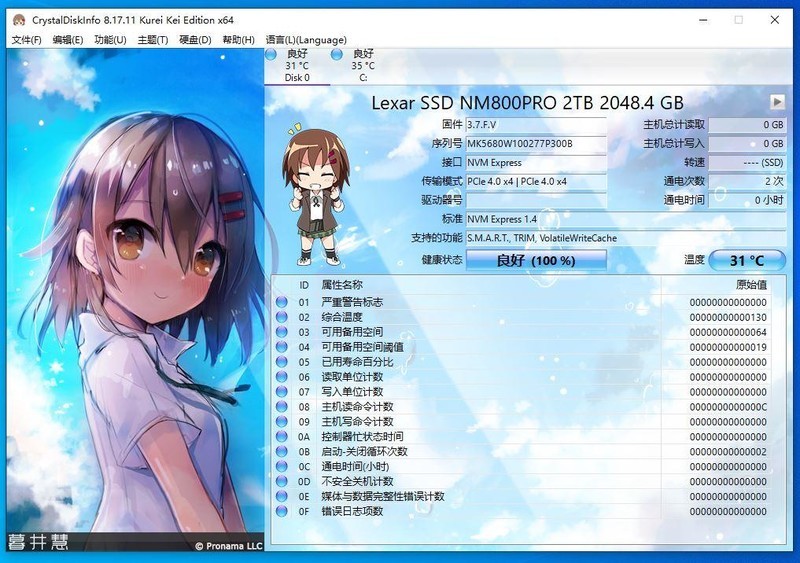Image resolution: width=800 pixels, height=563 pixels.
Task: Select the 主机读命令计数 attribute name
Action: click(x=357, y=407)
